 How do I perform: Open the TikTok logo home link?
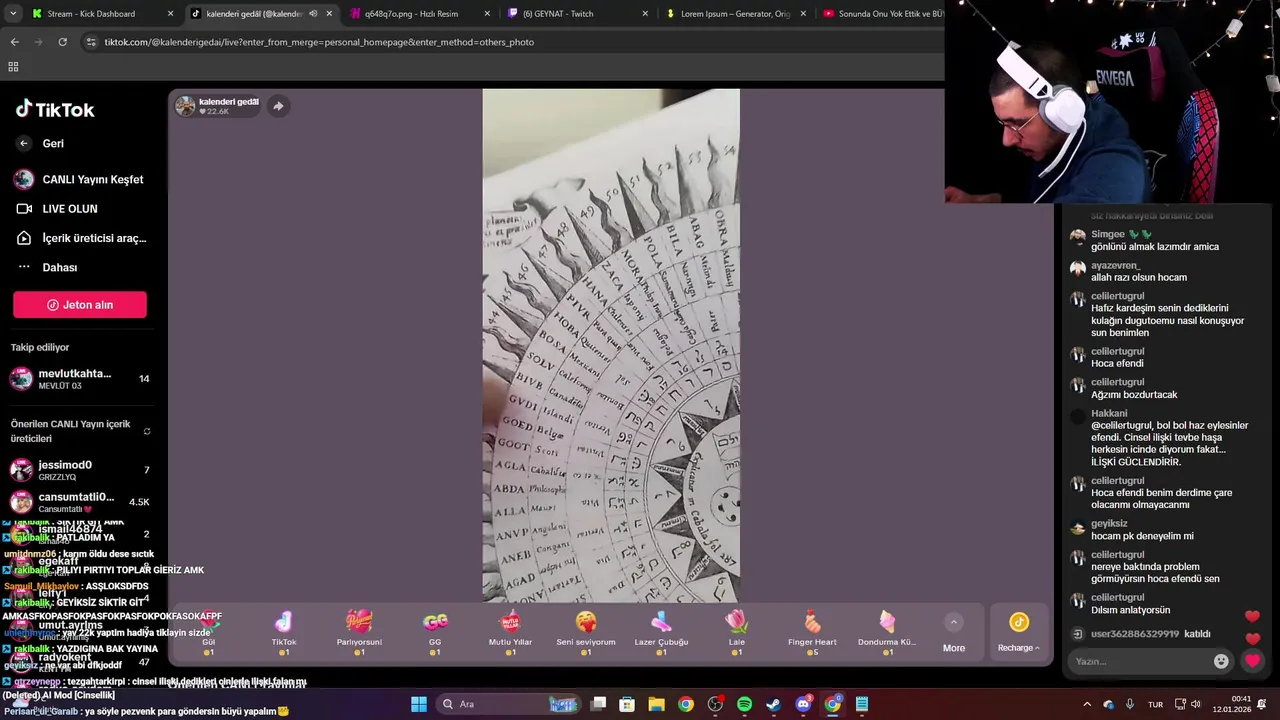point(55,109)
